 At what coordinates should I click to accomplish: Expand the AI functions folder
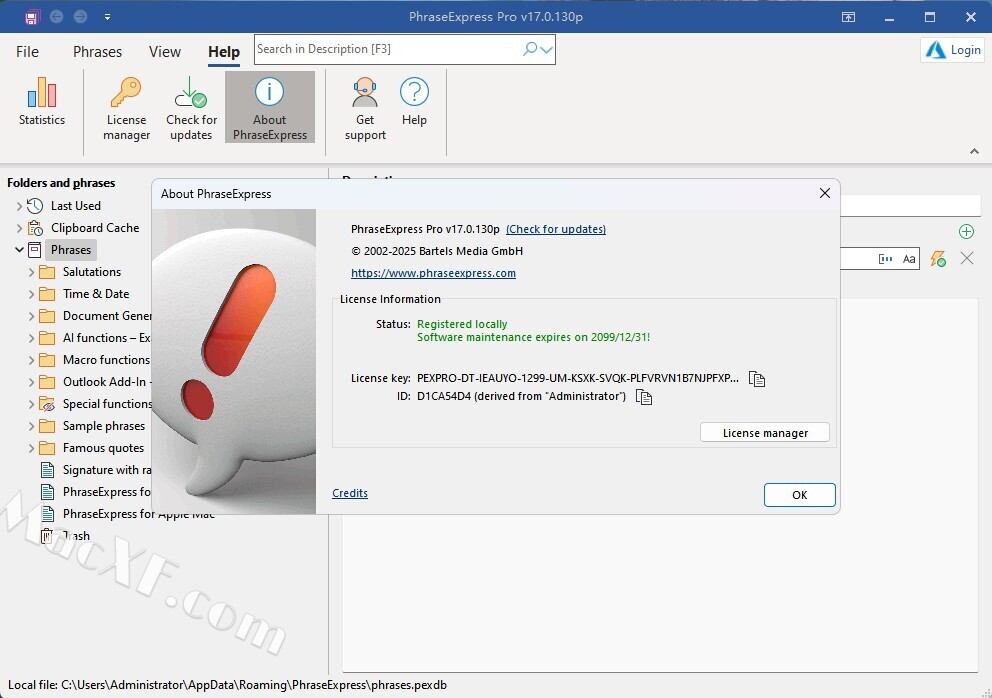tap(31, 338)
